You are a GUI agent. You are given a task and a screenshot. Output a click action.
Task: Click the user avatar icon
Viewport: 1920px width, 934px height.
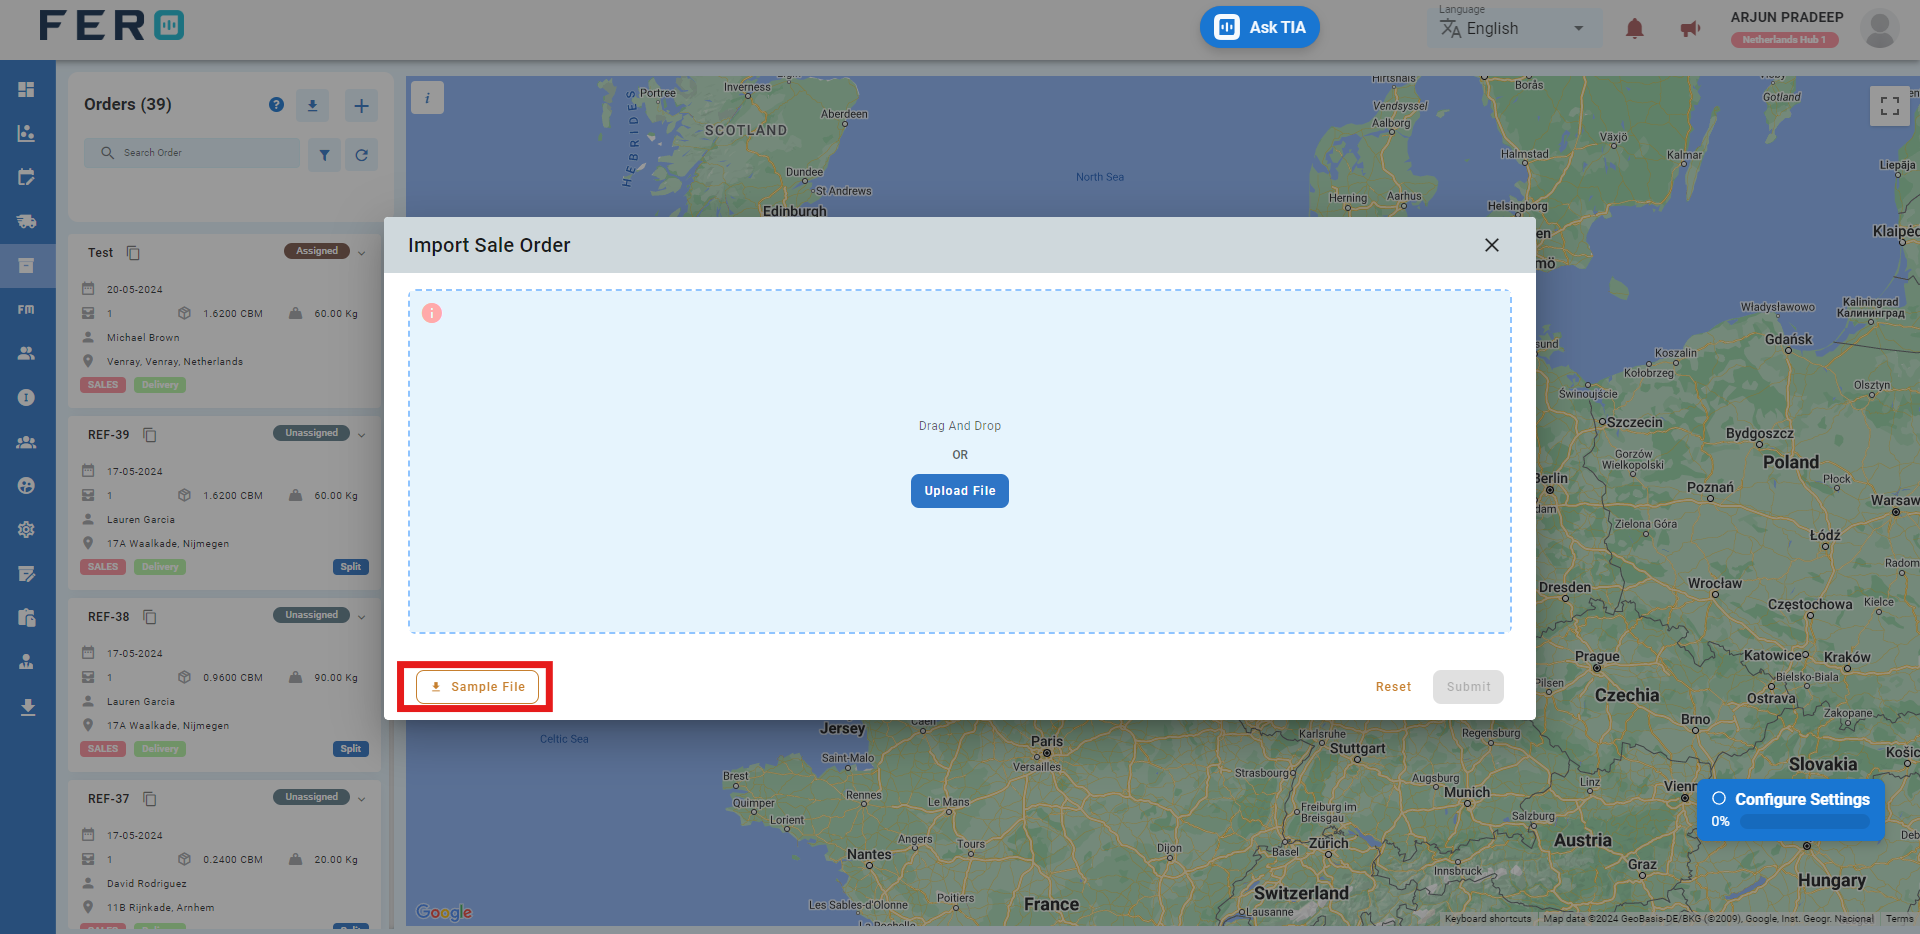click(x=1879, y=29)
